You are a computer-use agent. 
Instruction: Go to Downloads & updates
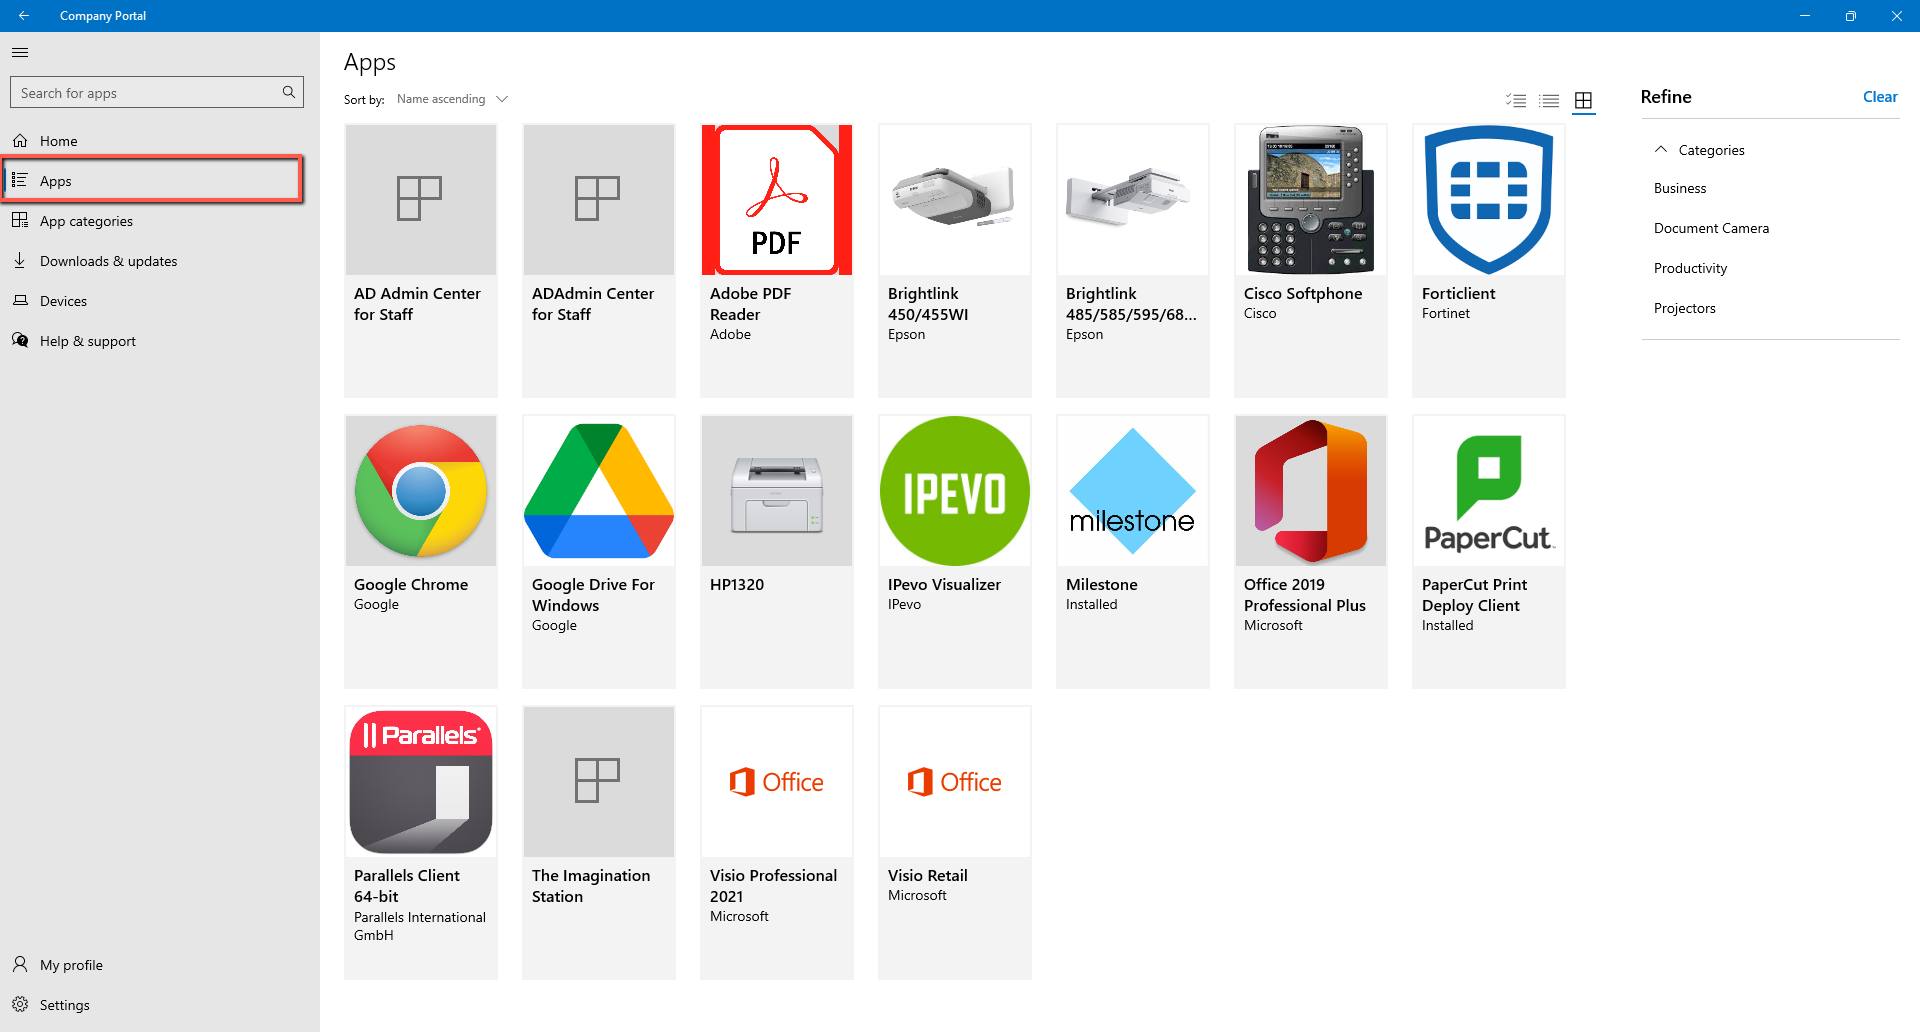point(108,261)
